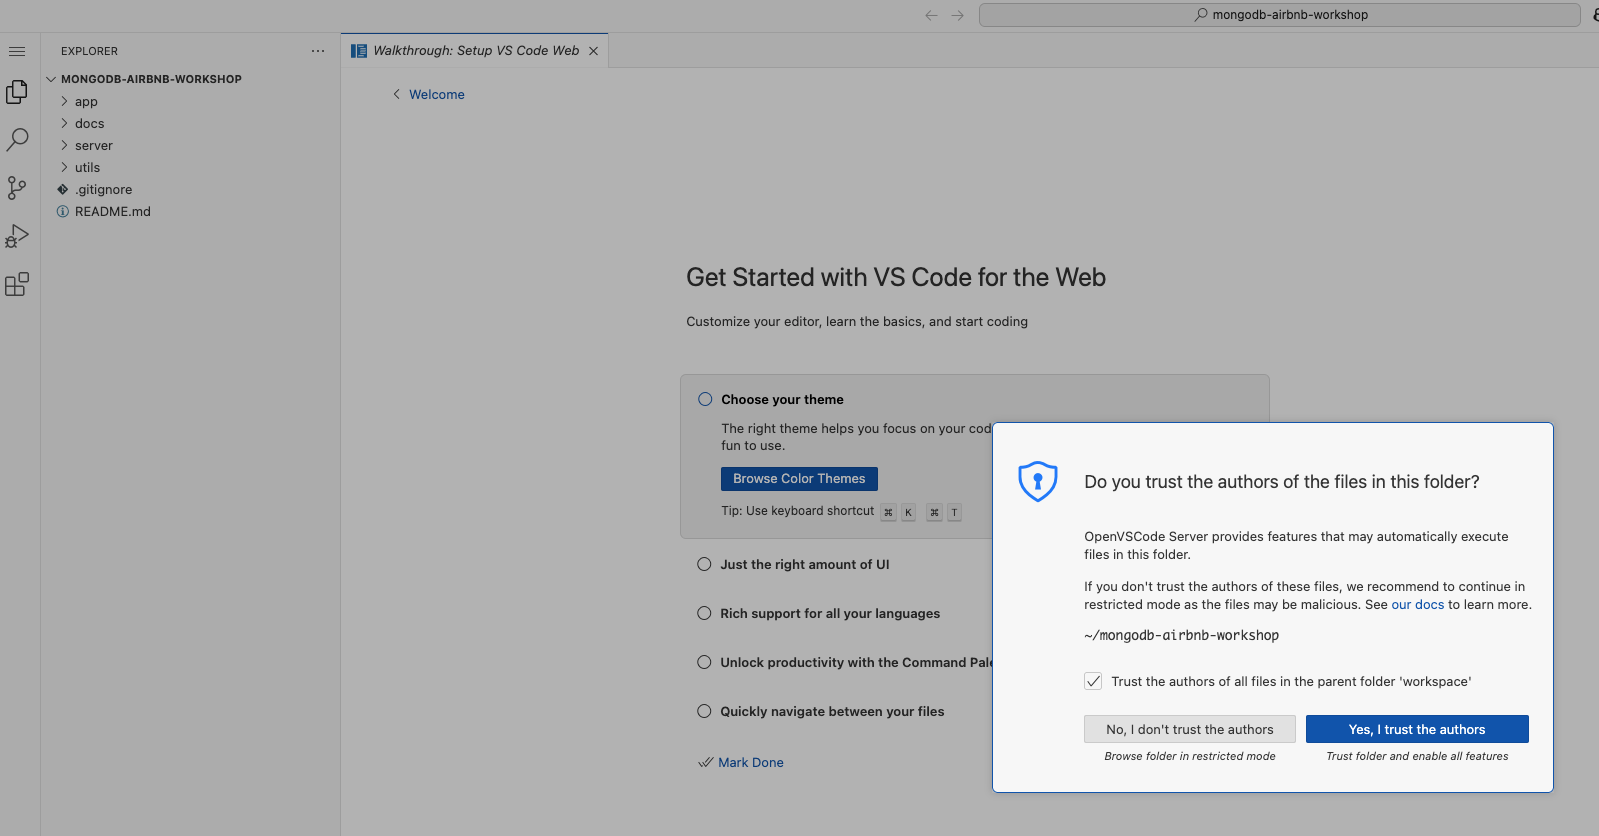Click the go back arrow
The image size is (1599, 836).
tap(931, 15)
